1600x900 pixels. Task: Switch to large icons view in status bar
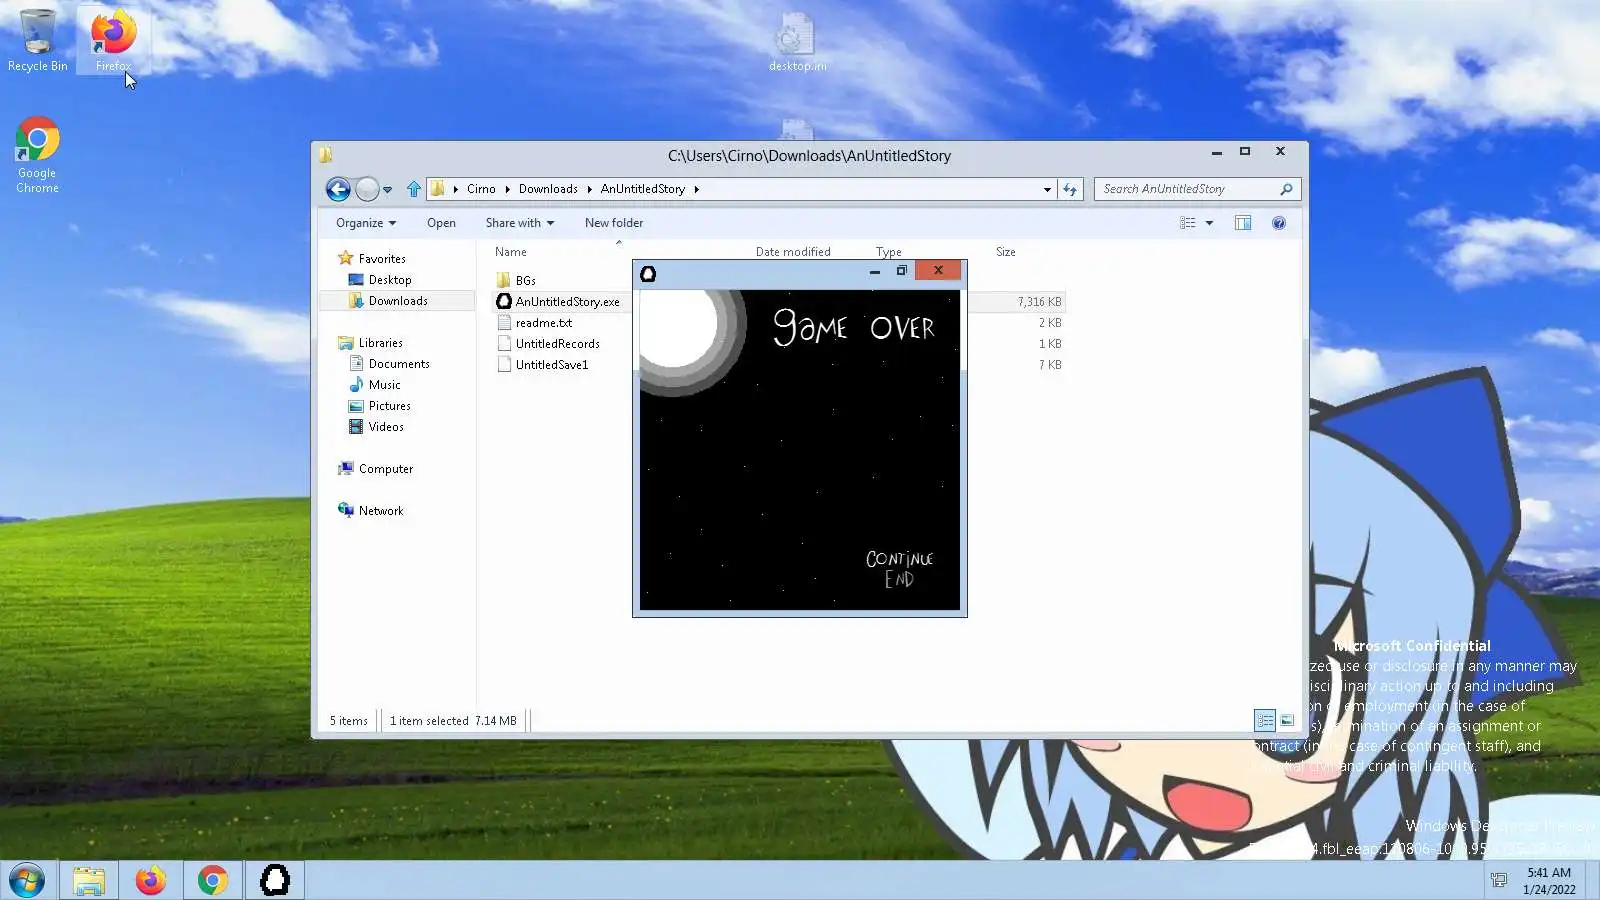coord(1287,720)
